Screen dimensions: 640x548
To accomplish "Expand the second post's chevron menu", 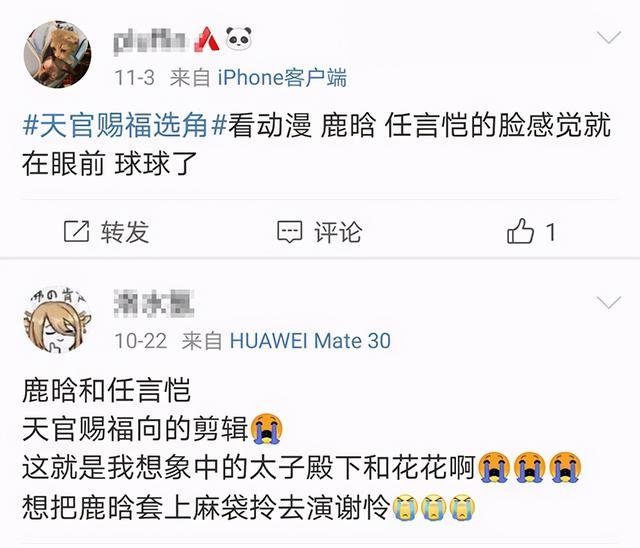I will tap(608, 302).
